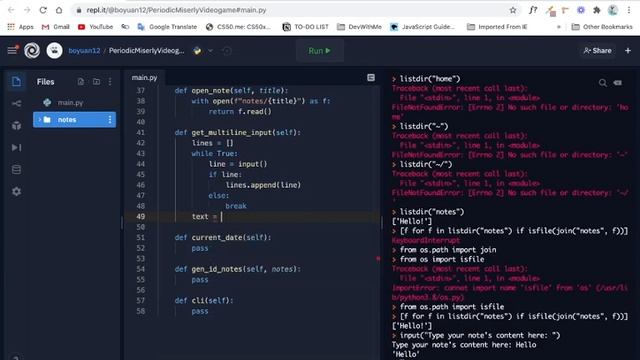Image resolution: width=640 pixels, height=360 pixels.
Task: Add a new file in Files panel
Action: click(81, 82)
